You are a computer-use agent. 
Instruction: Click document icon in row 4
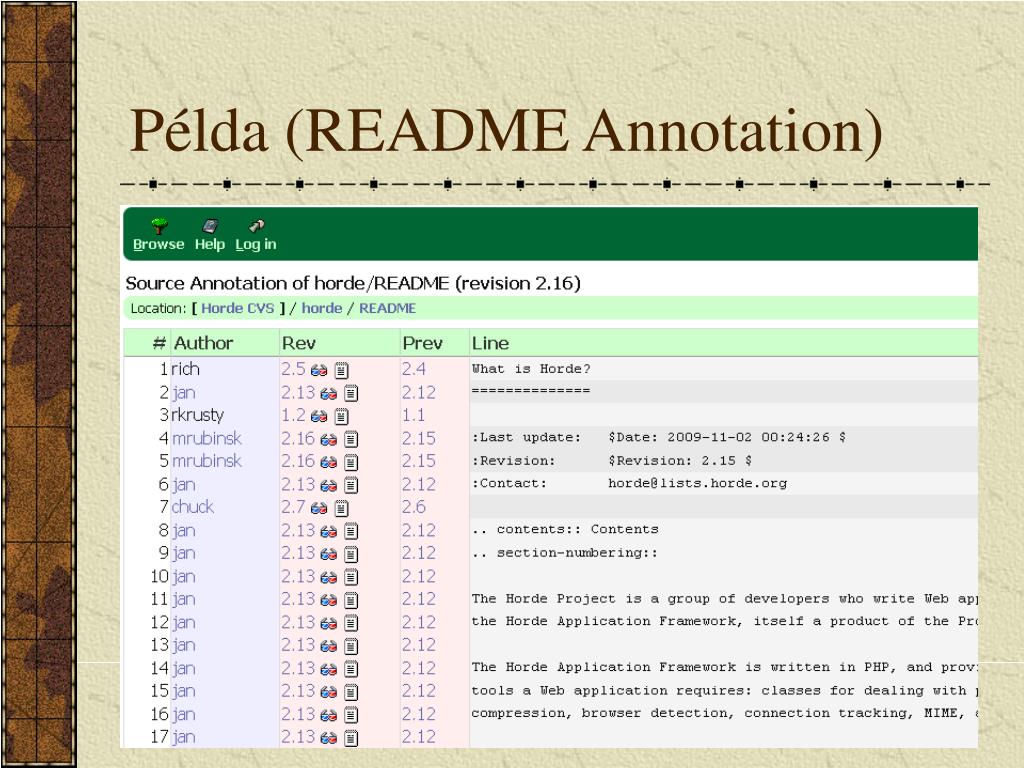coord(351,440)
